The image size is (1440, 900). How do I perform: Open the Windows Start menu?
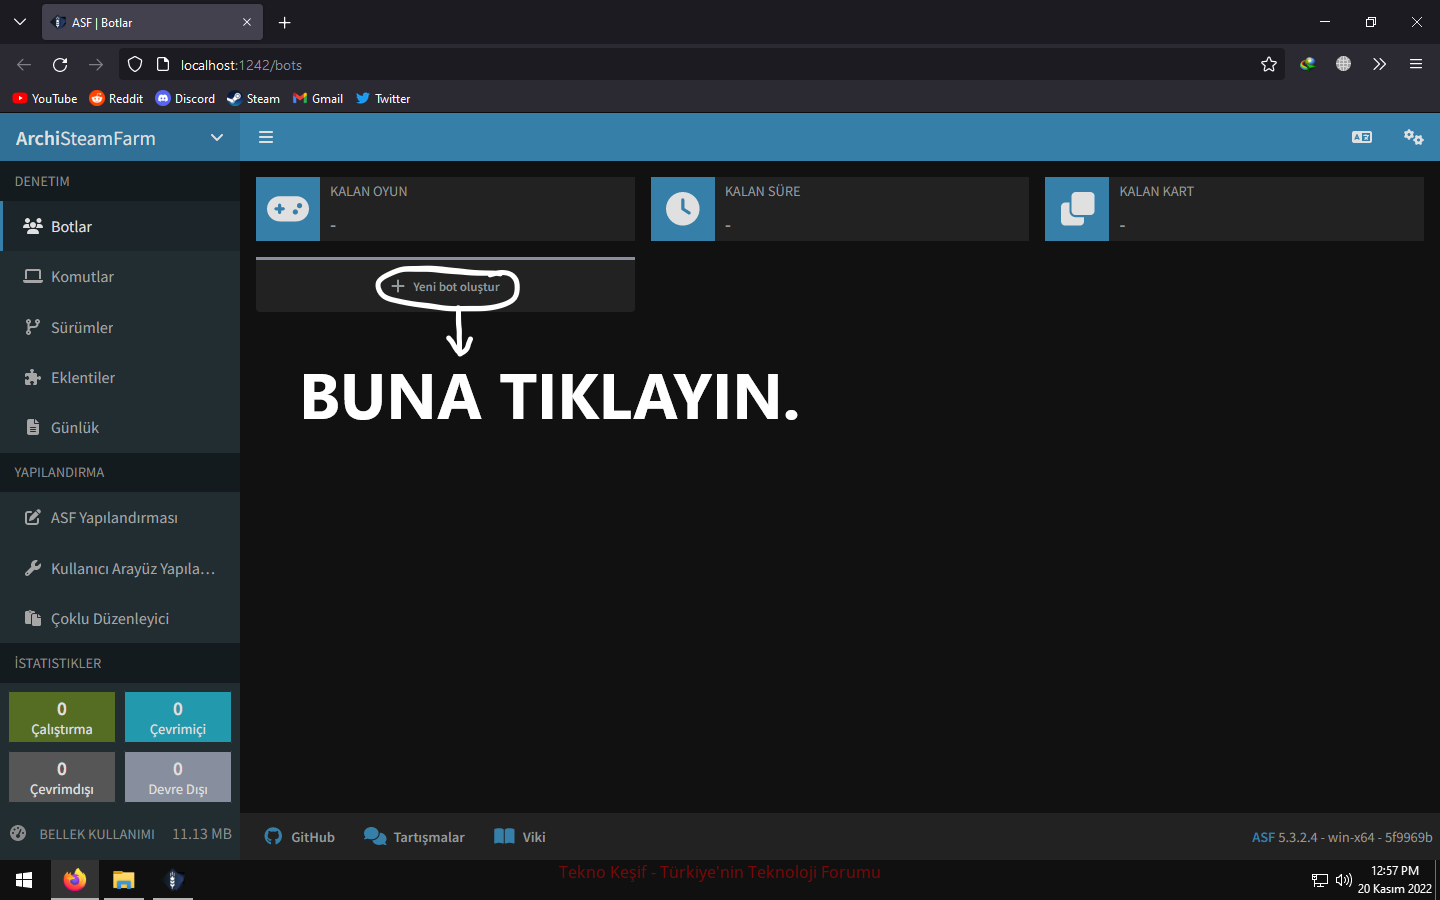[x=24, y=880]
